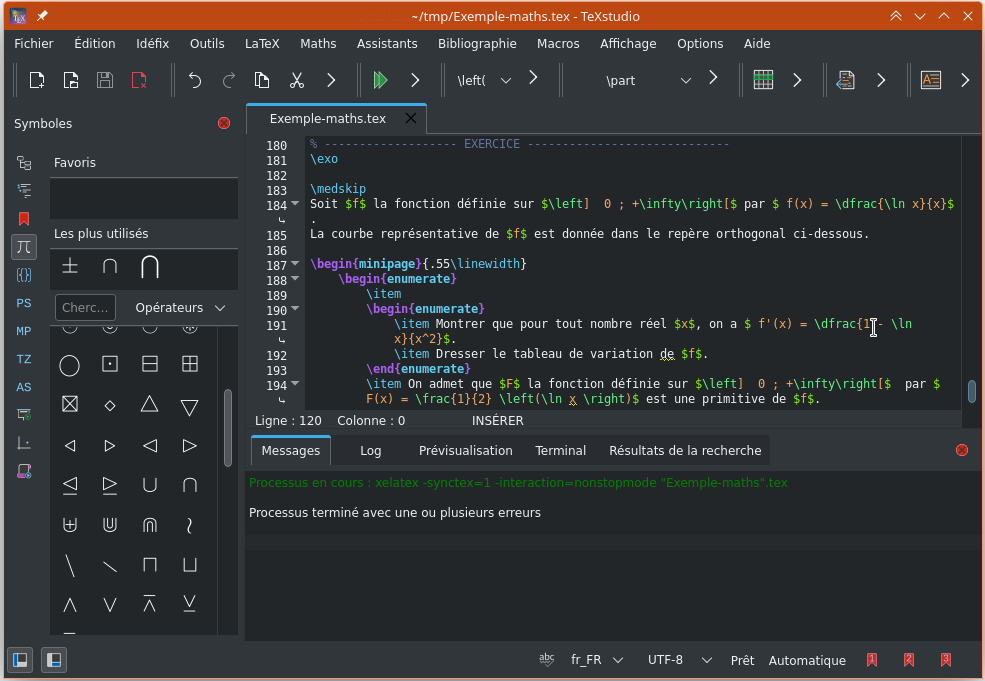Screen dimensions: 985x681
Task: Insert the plus-minus symbol
Action: tap(70, 267)
